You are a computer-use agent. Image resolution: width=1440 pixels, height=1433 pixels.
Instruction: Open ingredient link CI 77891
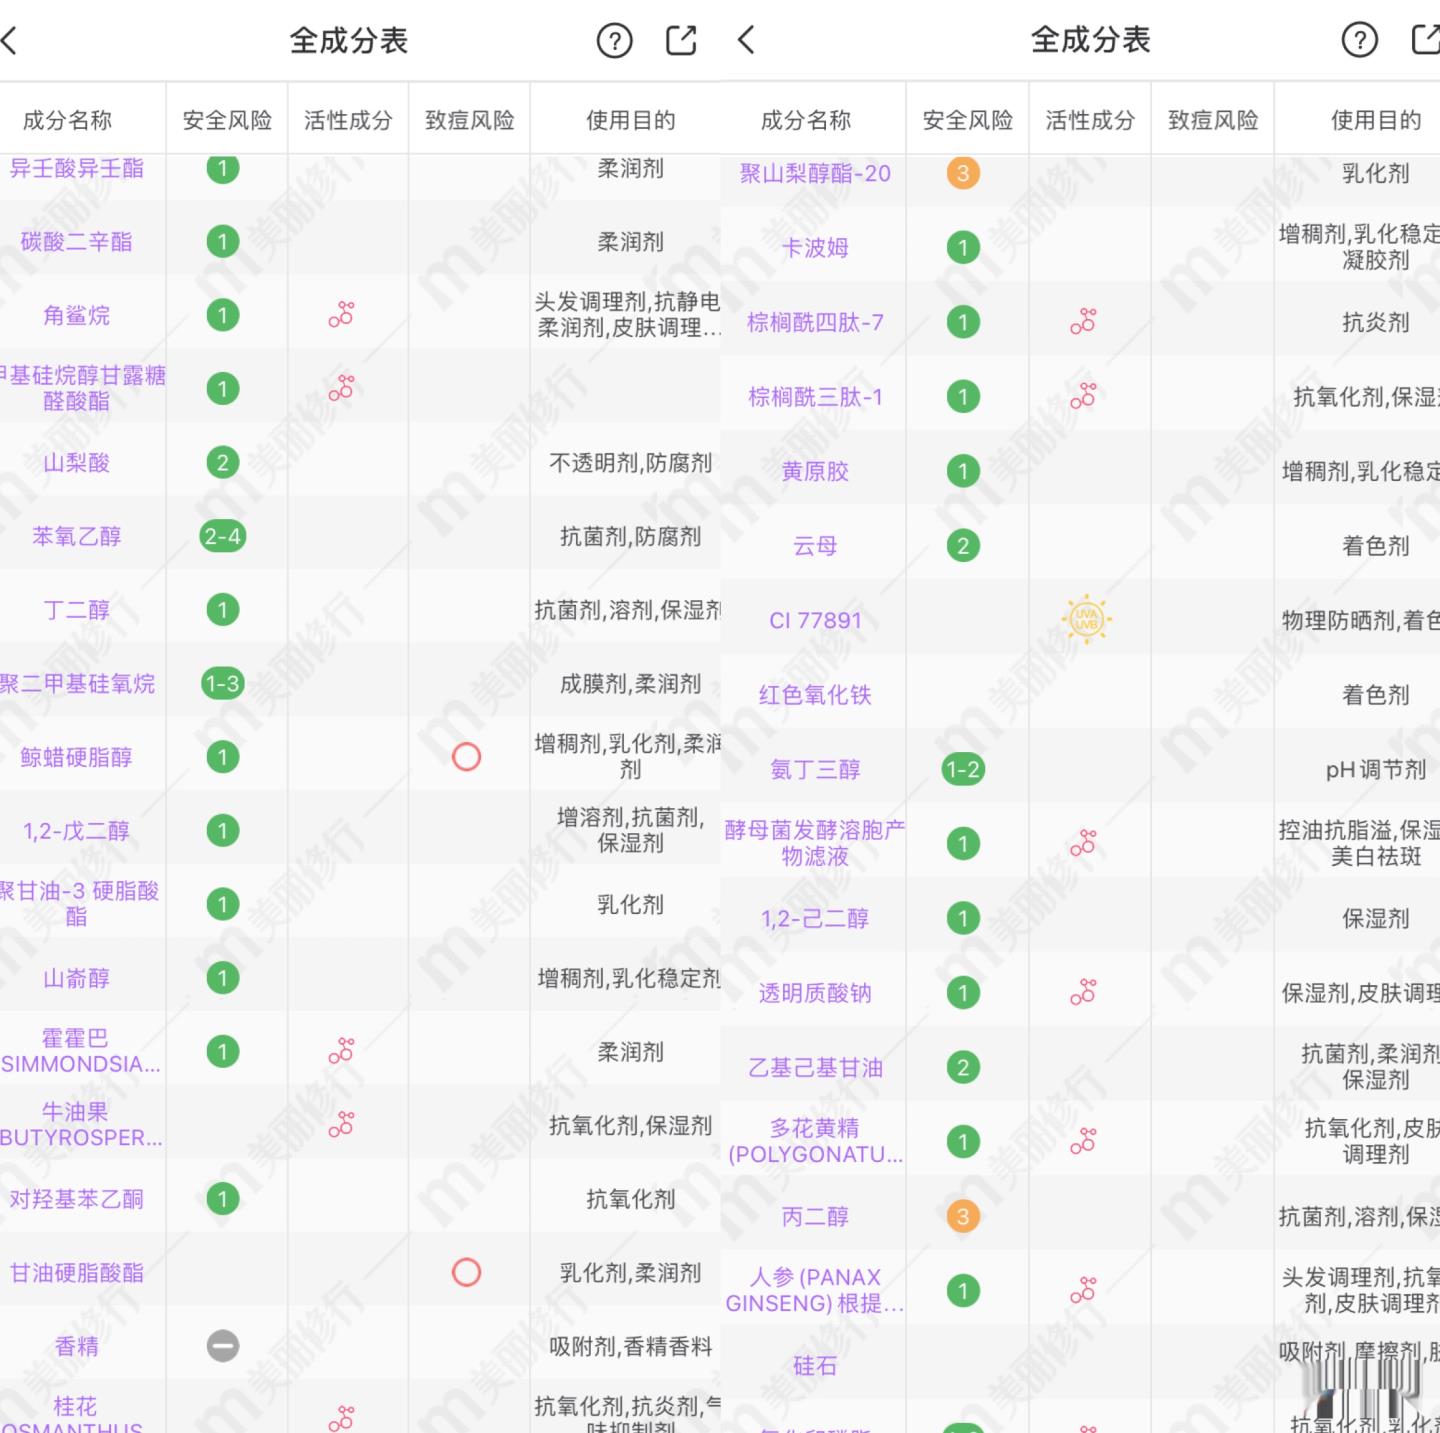coord(815,620)
